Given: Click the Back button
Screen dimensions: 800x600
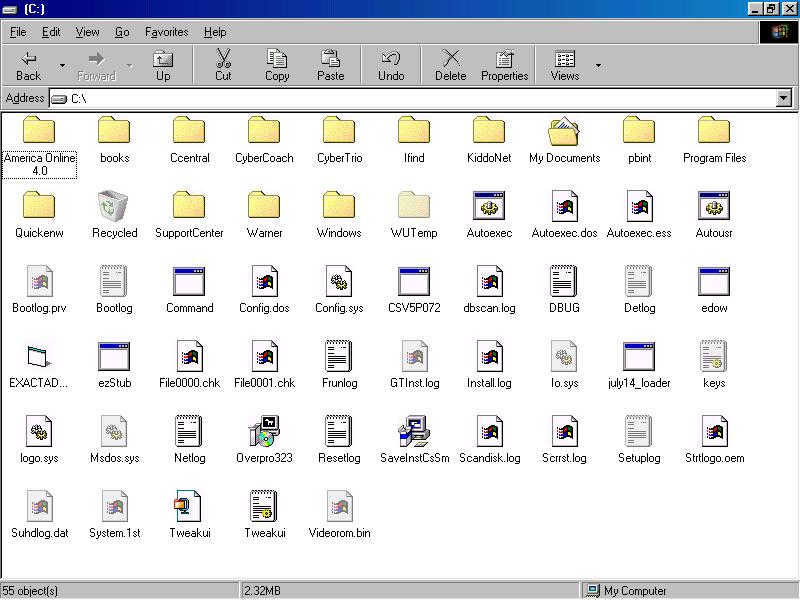Looking at the screenshot, I should point(29,65).
